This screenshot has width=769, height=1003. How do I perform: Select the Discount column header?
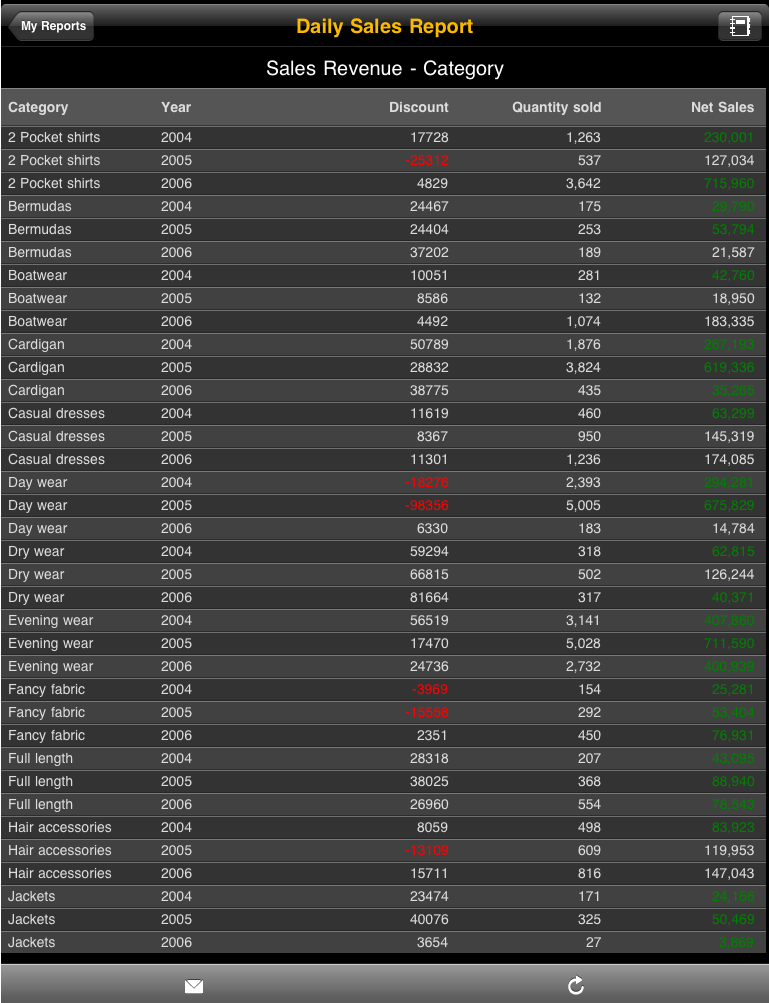pyautogui.click(x=418, y=107)
